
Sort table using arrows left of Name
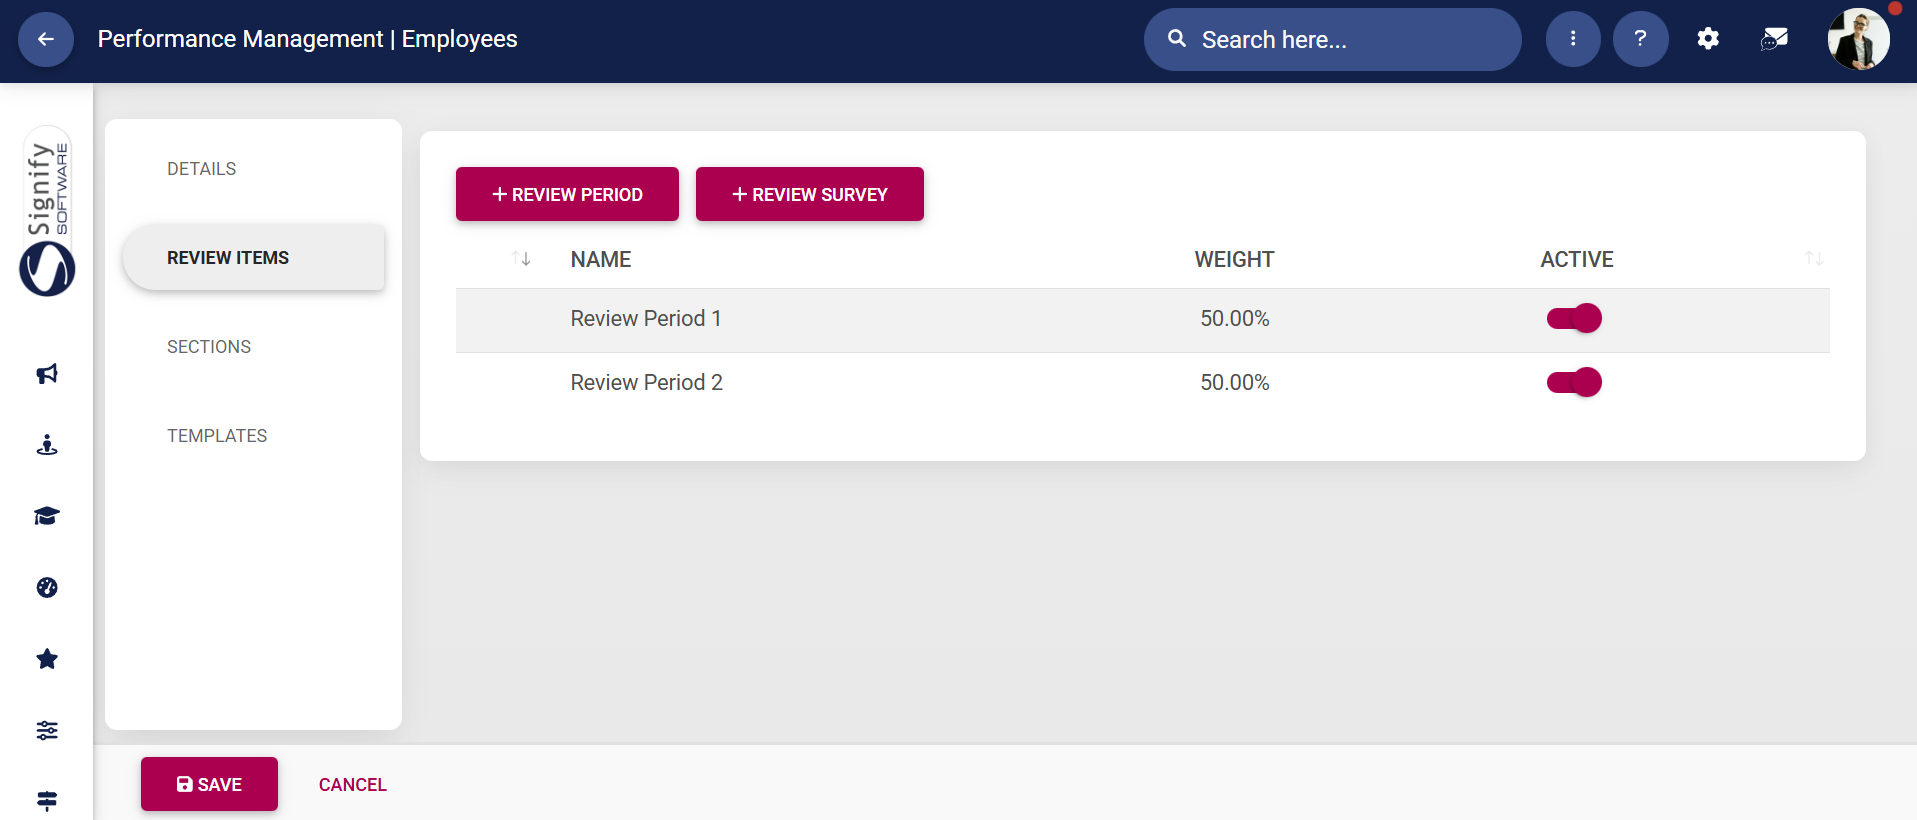coord(521,259)
